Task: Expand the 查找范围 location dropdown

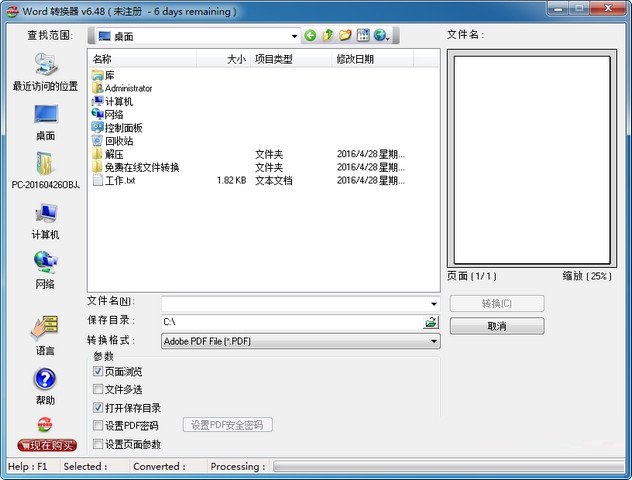Action: (x=295, y=36)
